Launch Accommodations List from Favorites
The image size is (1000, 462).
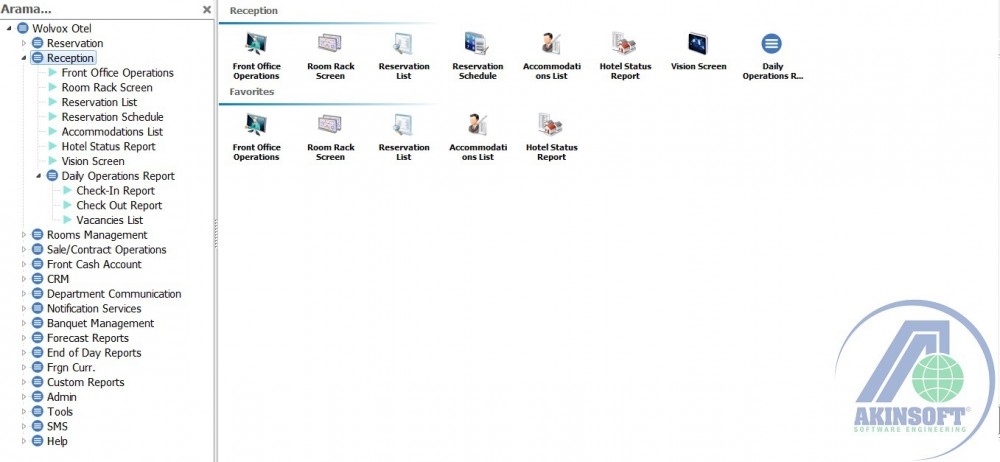pyautogui.click(x=478, y=137)
